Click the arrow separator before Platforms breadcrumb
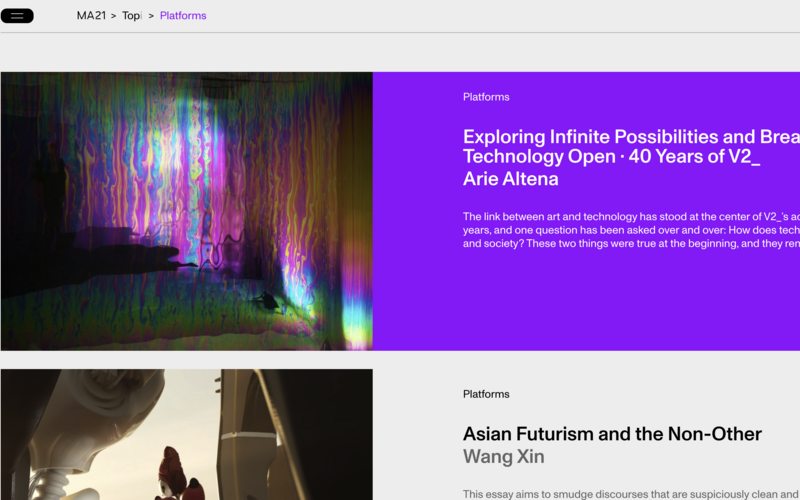The image size is (800, 500). click(x=151, y=16)
